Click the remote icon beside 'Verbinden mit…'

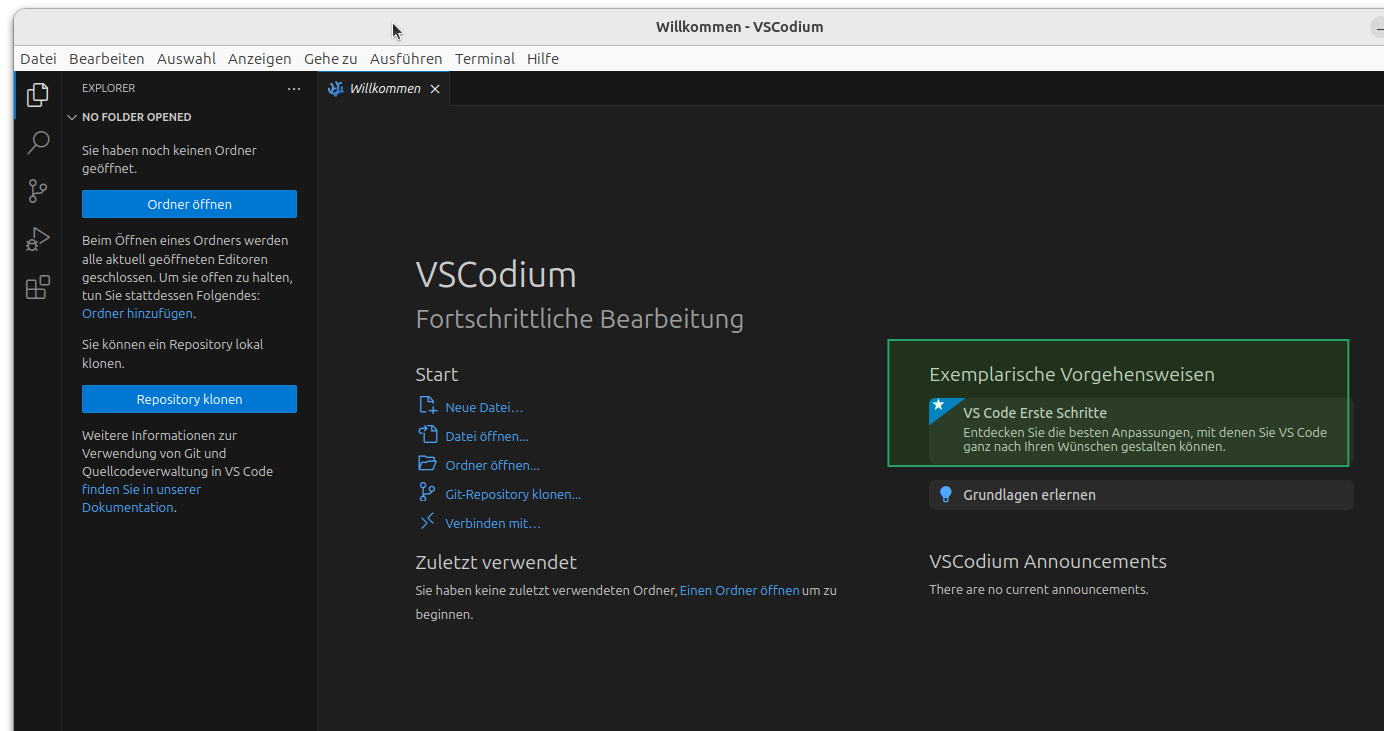coord(428,521)
